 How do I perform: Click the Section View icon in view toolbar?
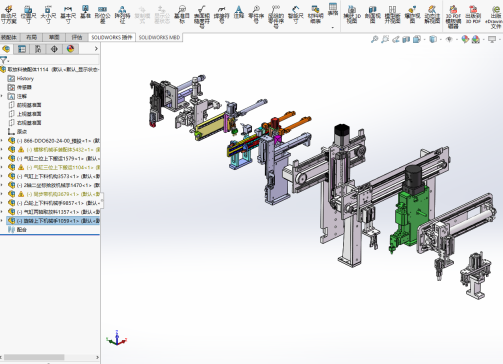tap(406, 39)
